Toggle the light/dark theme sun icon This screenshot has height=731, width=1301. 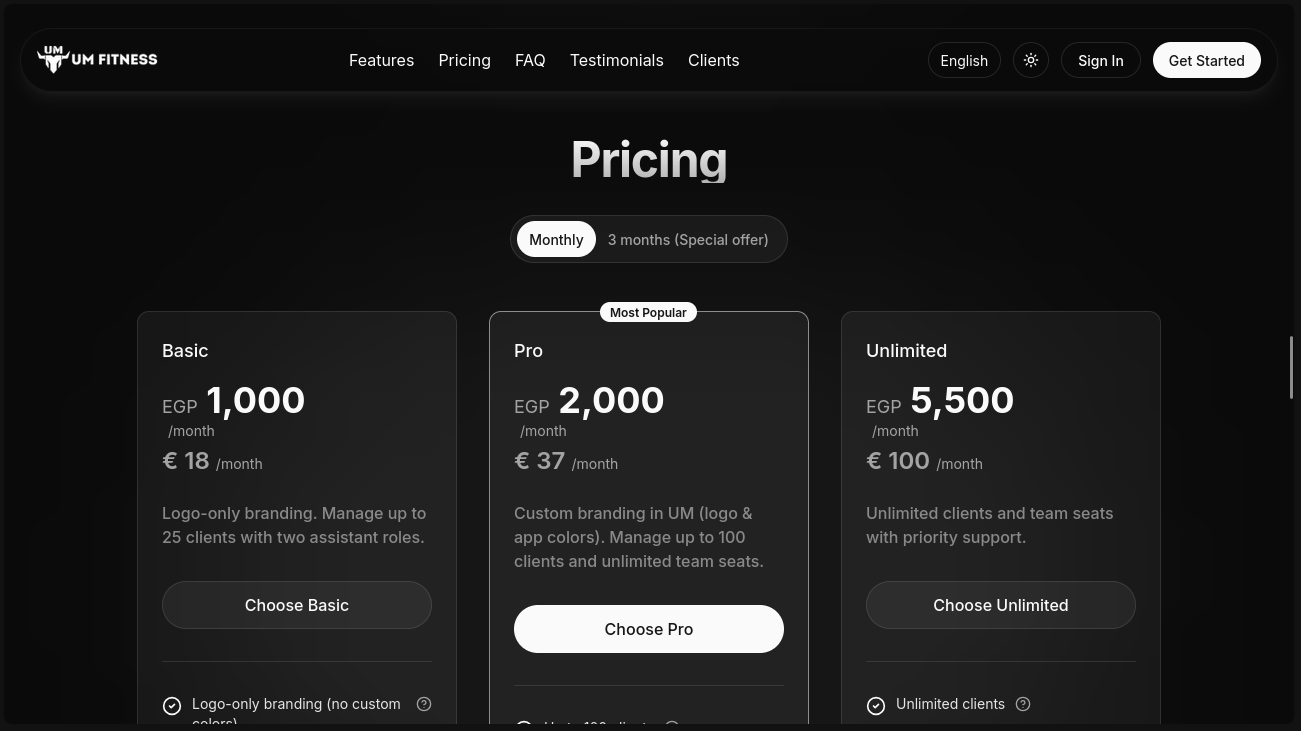click(x=1031, y=60)
